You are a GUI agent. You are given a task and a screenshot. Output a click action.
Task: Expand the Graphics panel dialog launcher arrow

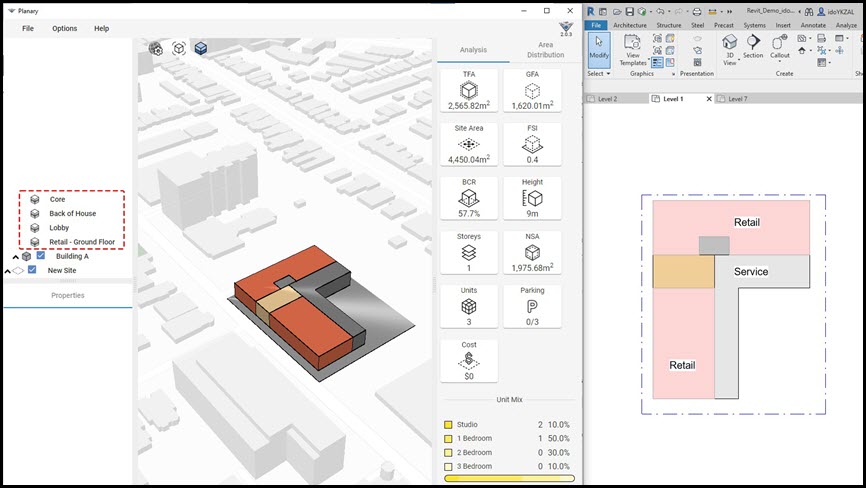pos(673,74)
